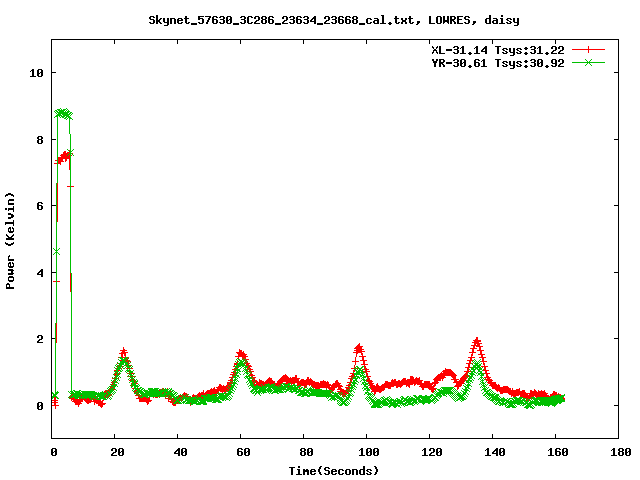Click y-axis tick label 6
The width and height of the screenshot is (640, 480).
point(40,206)
